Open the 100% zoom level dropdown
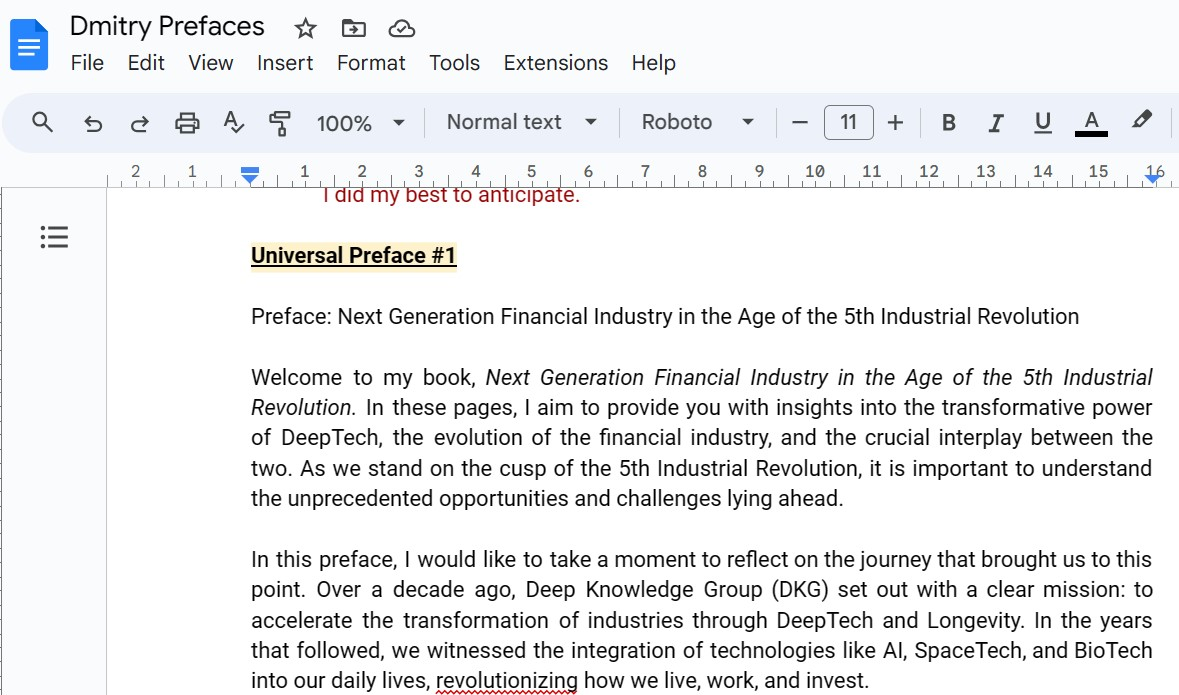This screenshot has height=695, width=1179. (360, 123)
